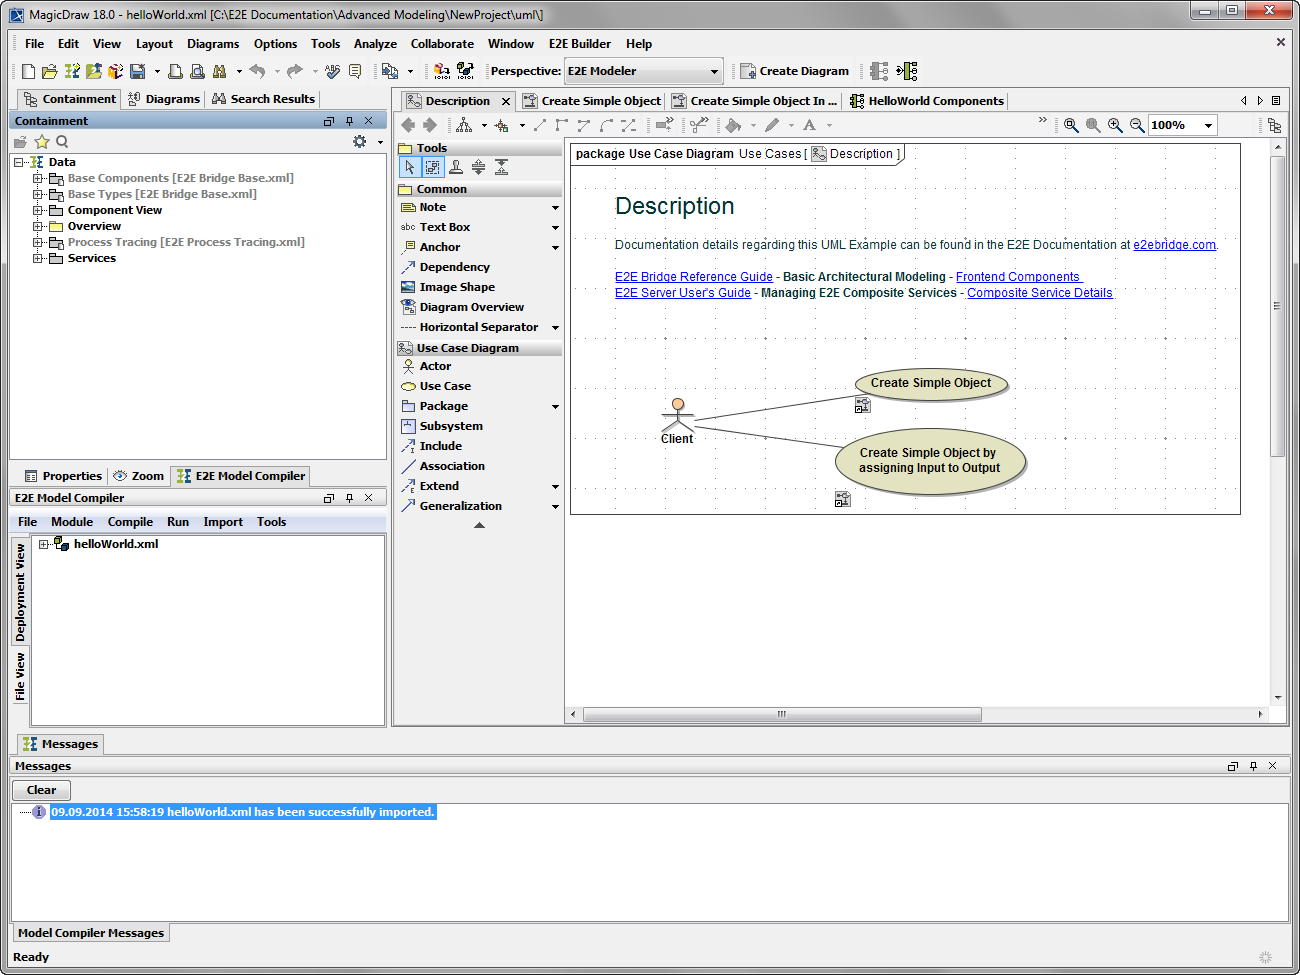Toggle the sticky button in Tools palette

tap(456, 167)
